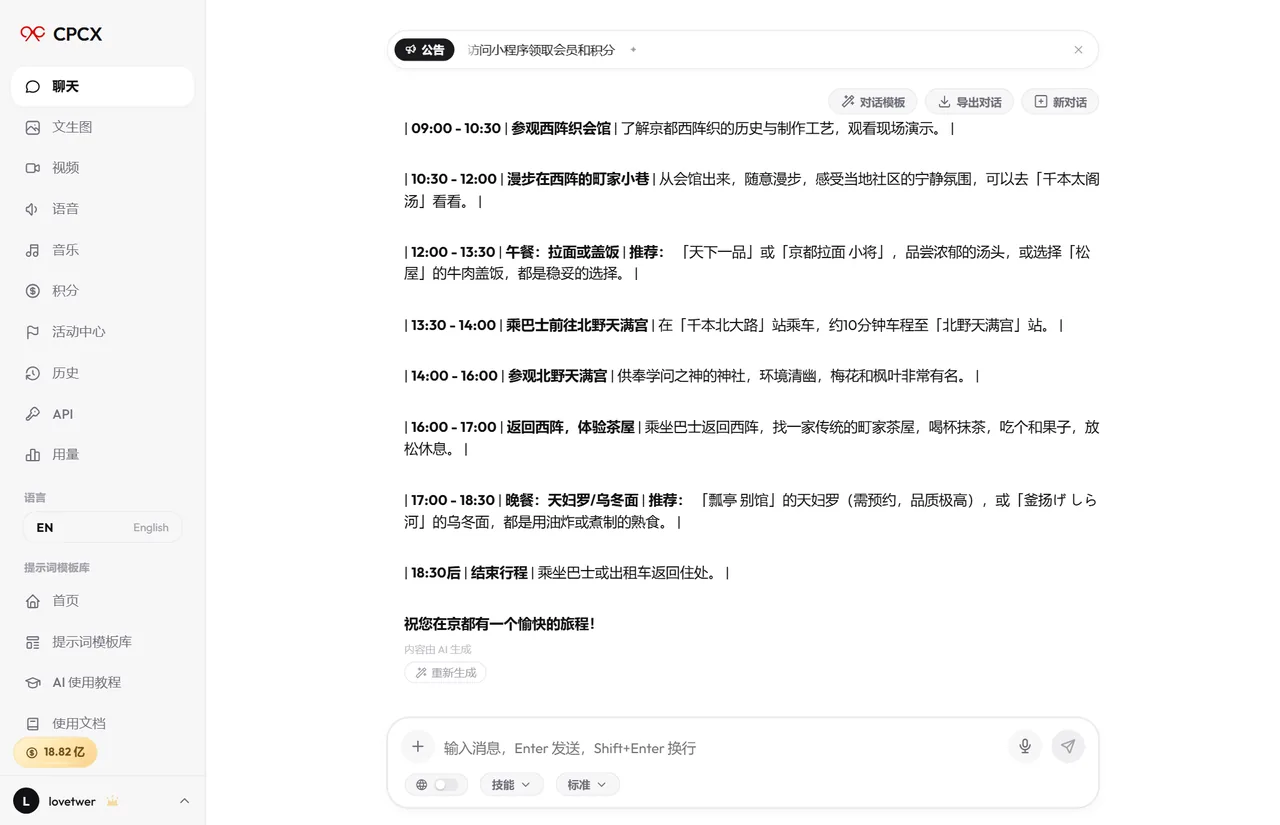Open 历史 chat history
This screenshot has height=825, width=1280.
pos(102,373)
